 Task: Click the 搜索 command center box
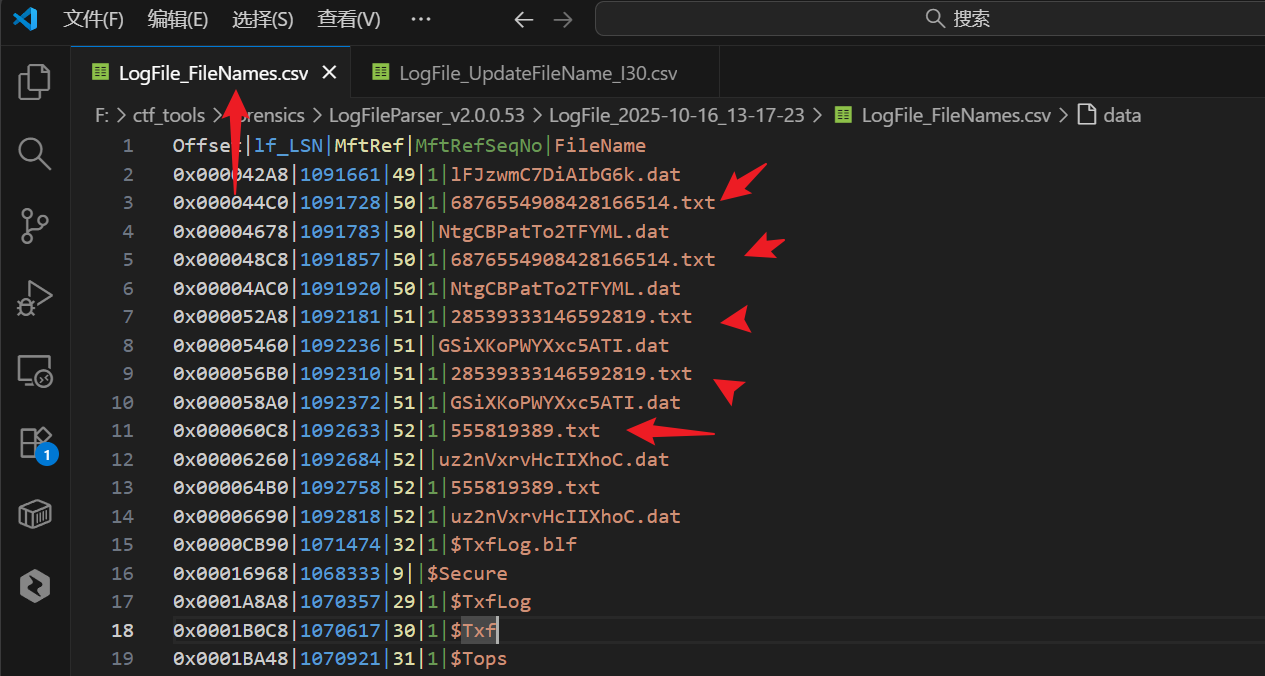930,19
